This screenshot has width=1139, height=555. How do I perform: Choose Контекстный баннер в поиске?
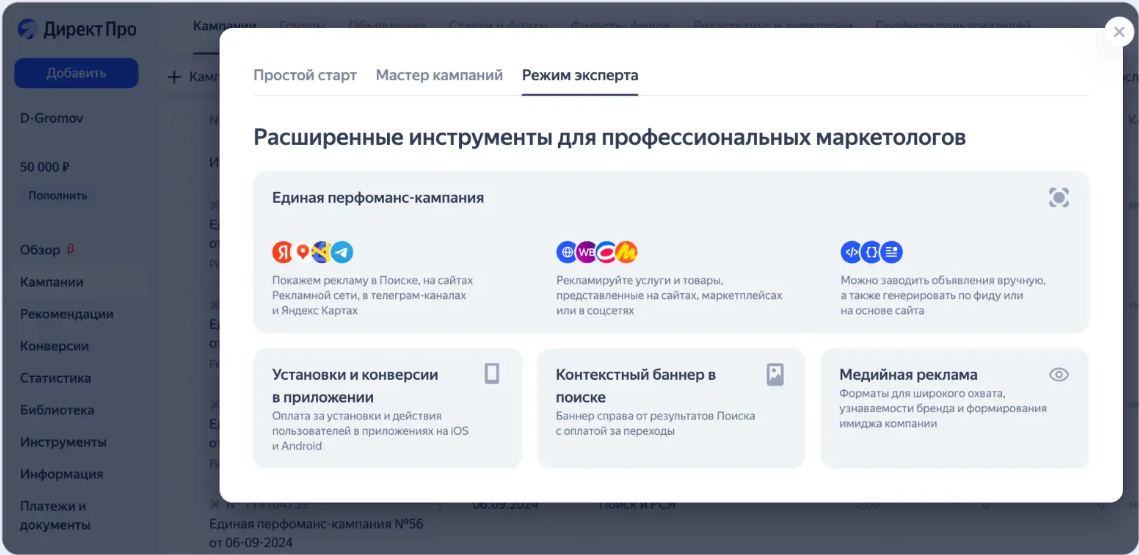pyautogui.click(x=670, y=408)
